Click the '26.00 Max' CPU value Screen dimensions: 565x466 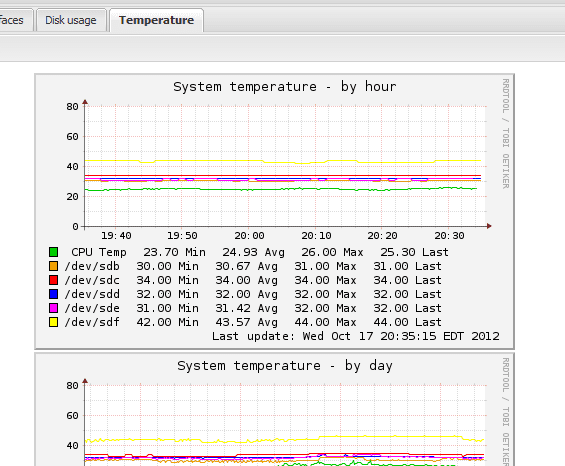tap(332, 252)
